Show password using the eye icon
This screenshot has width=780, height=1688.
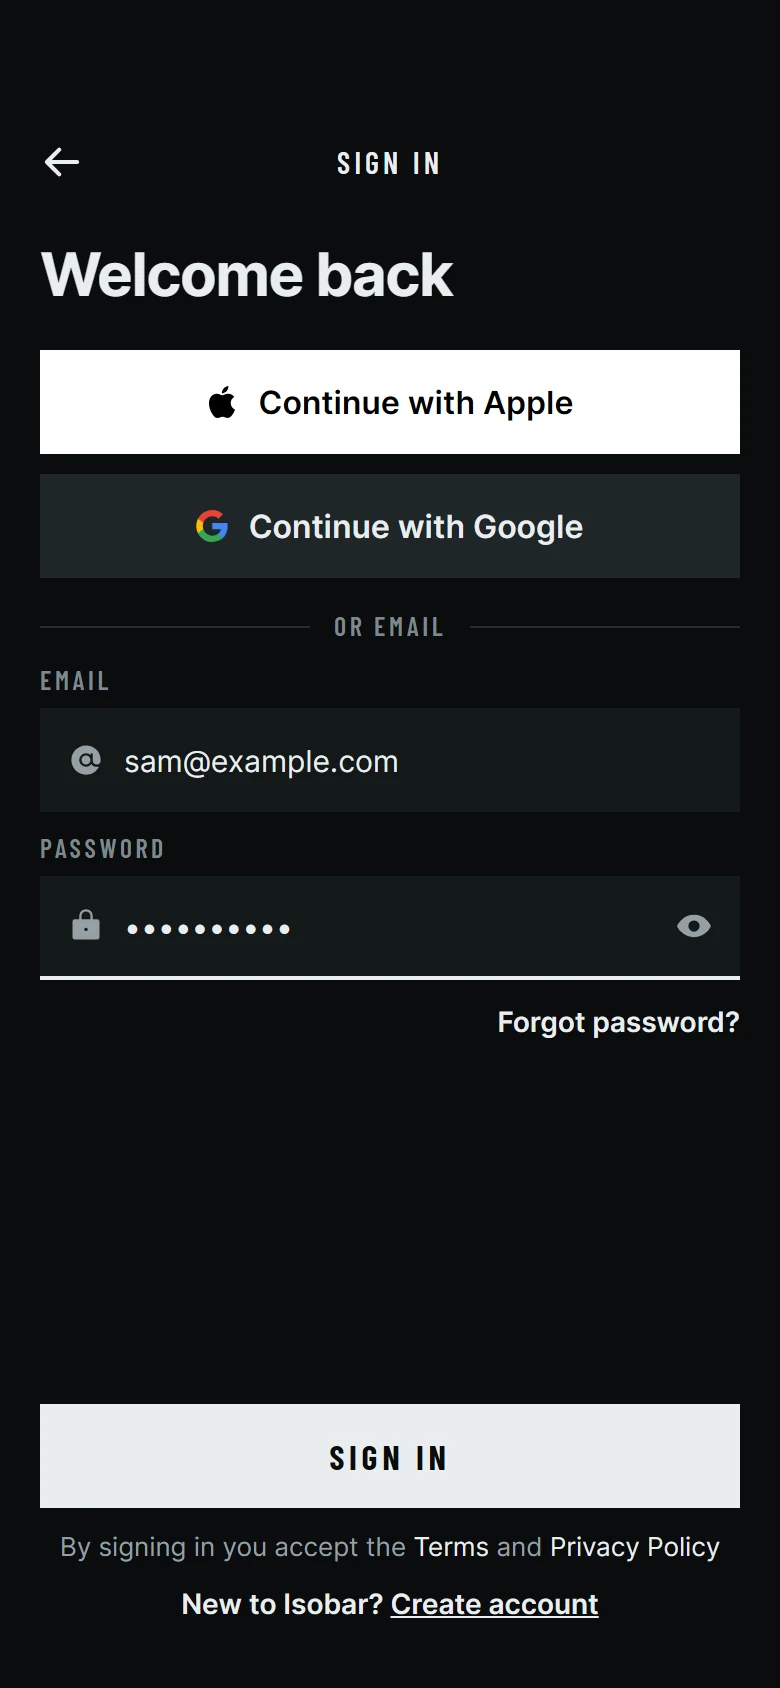pyautogui.click(x=694, y=926)
